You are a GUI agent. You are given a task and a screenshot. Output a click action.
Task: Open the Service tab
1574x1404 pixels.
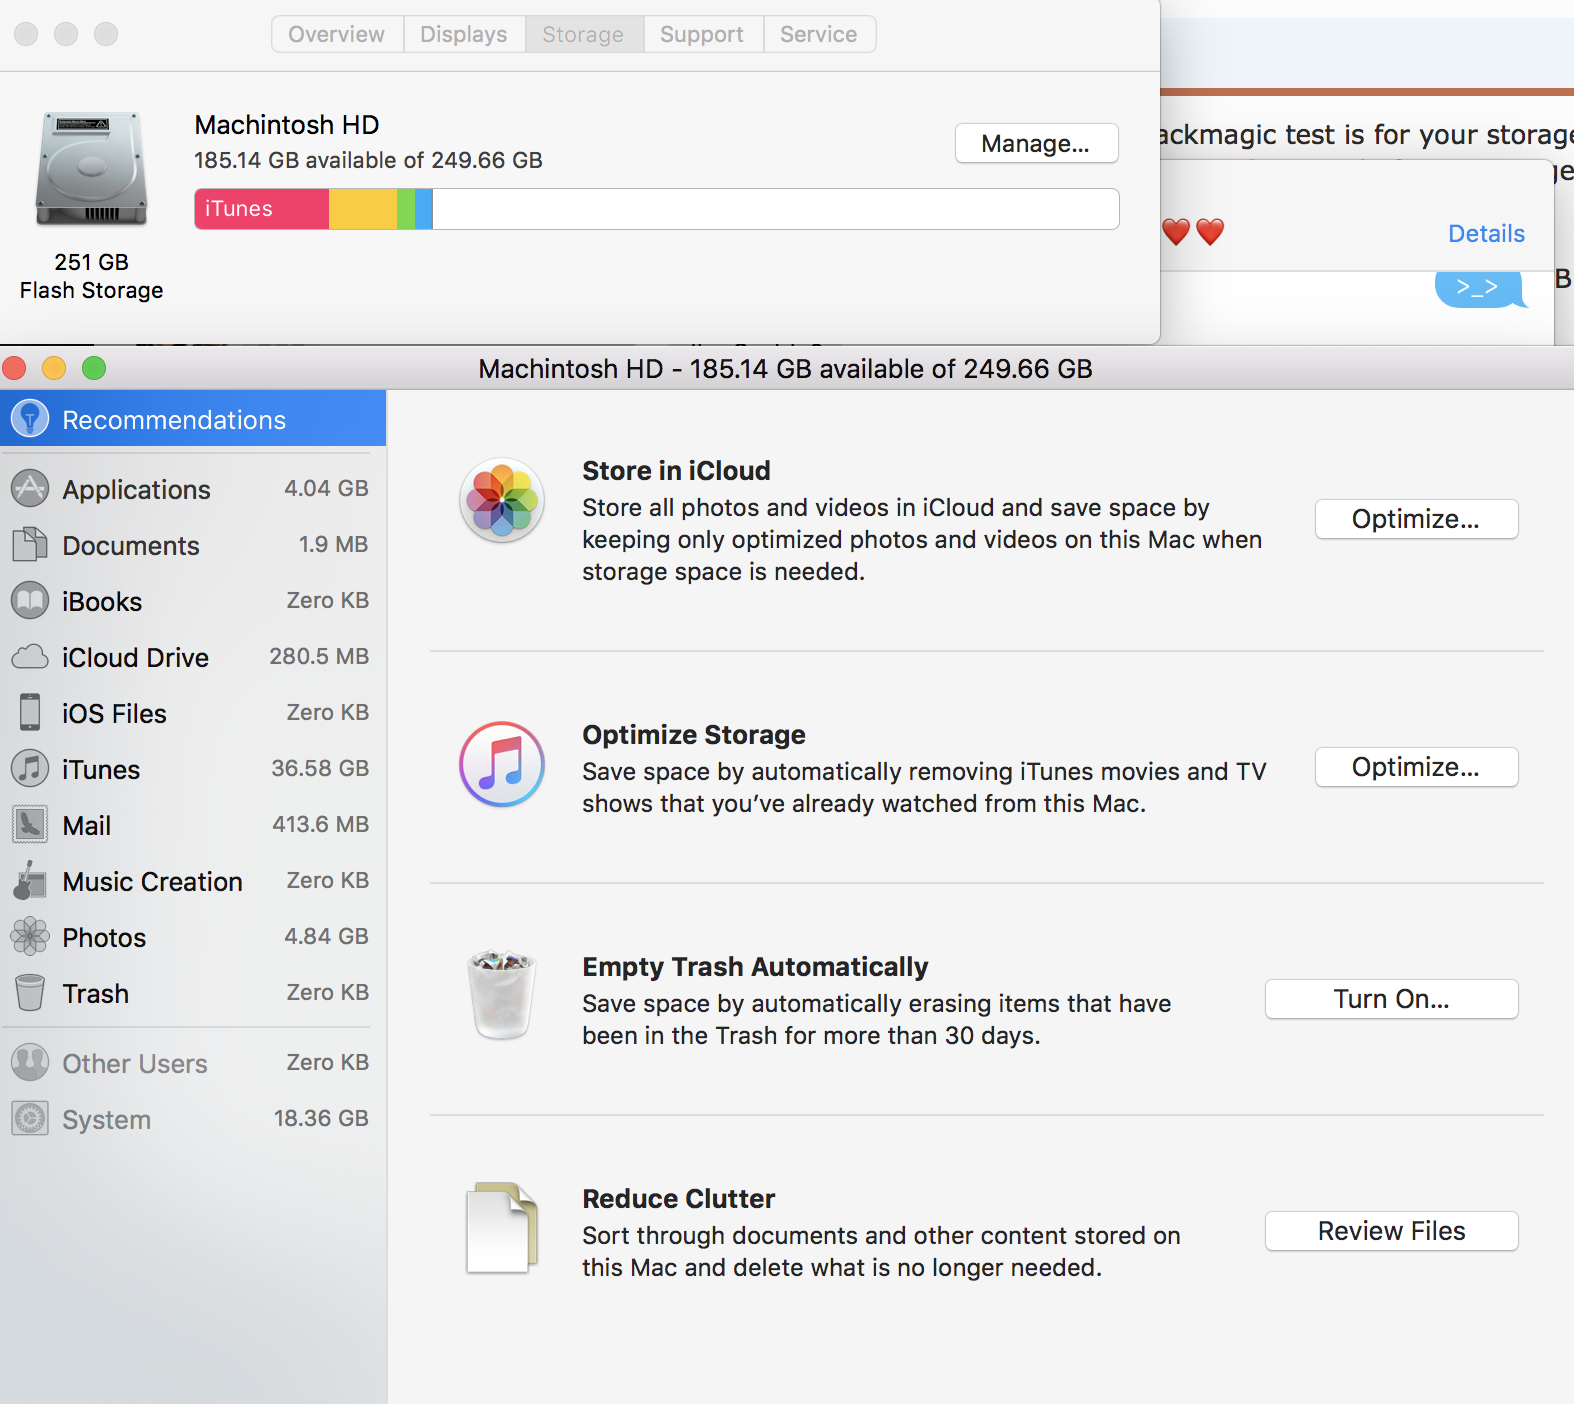point(819,34)
